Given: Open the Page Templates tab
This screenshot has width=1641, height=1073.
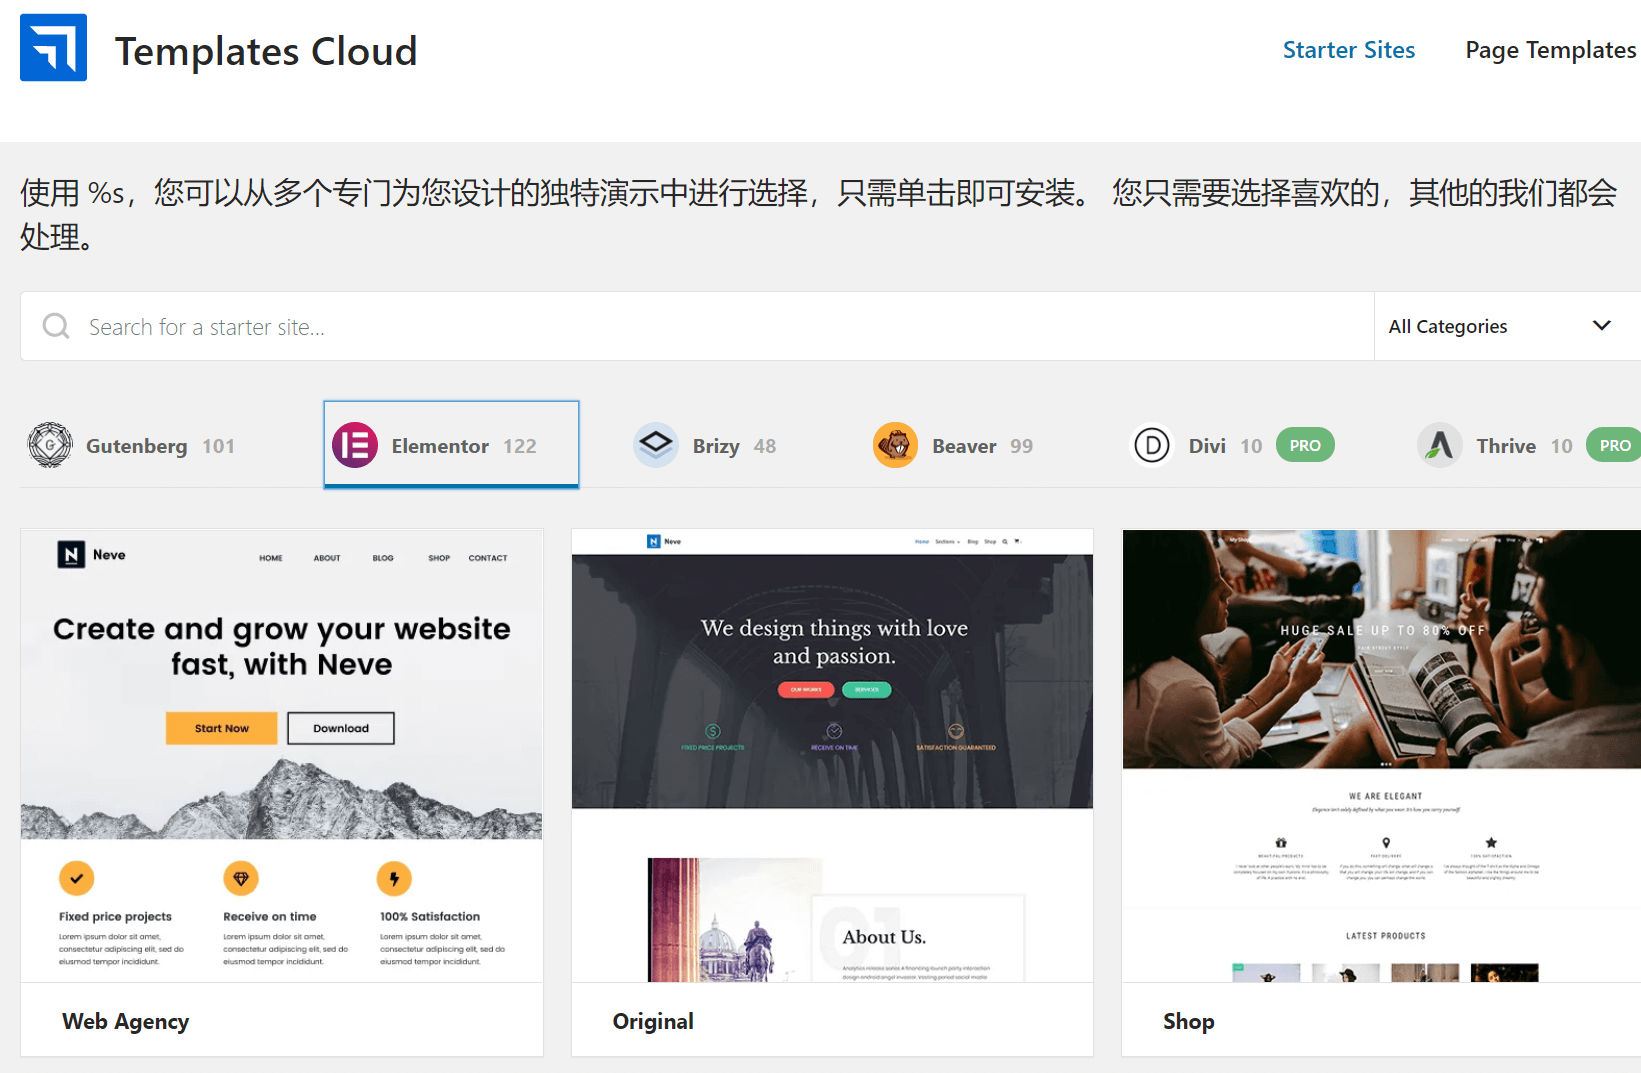Looking at the screenshot, I should pyautogui.click(x=1551, y=50).
